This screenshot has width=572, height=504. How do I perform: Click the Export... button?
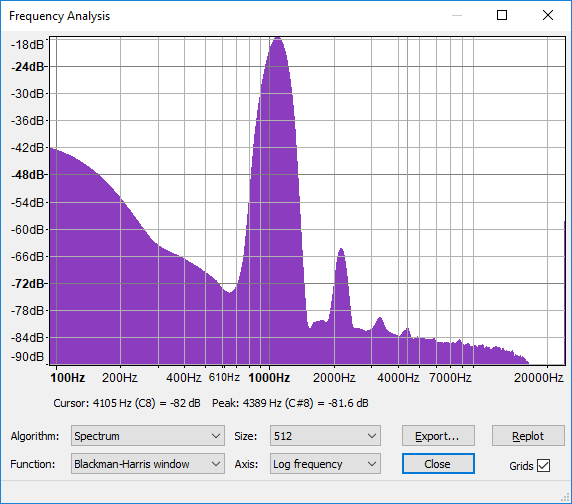(438, 435)
